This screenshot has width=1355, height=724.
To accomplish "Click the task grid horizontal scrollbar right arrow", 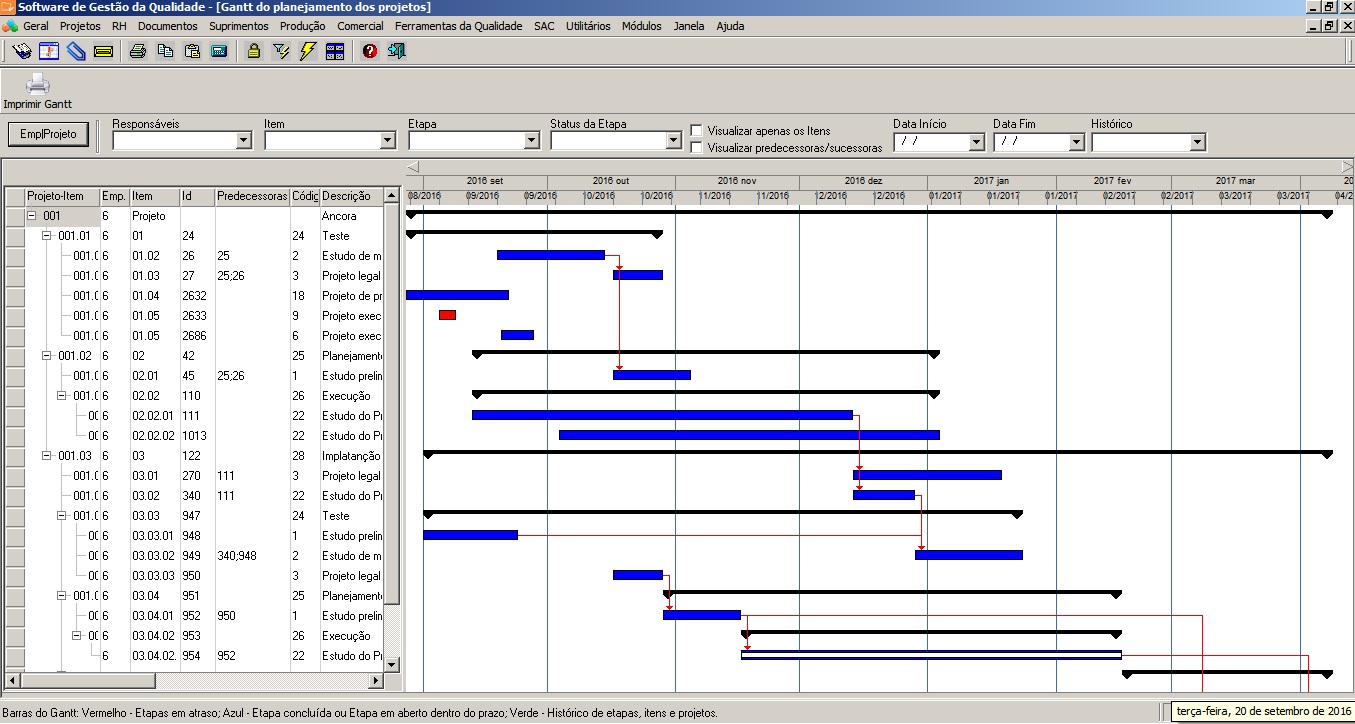I will point(376,680).
